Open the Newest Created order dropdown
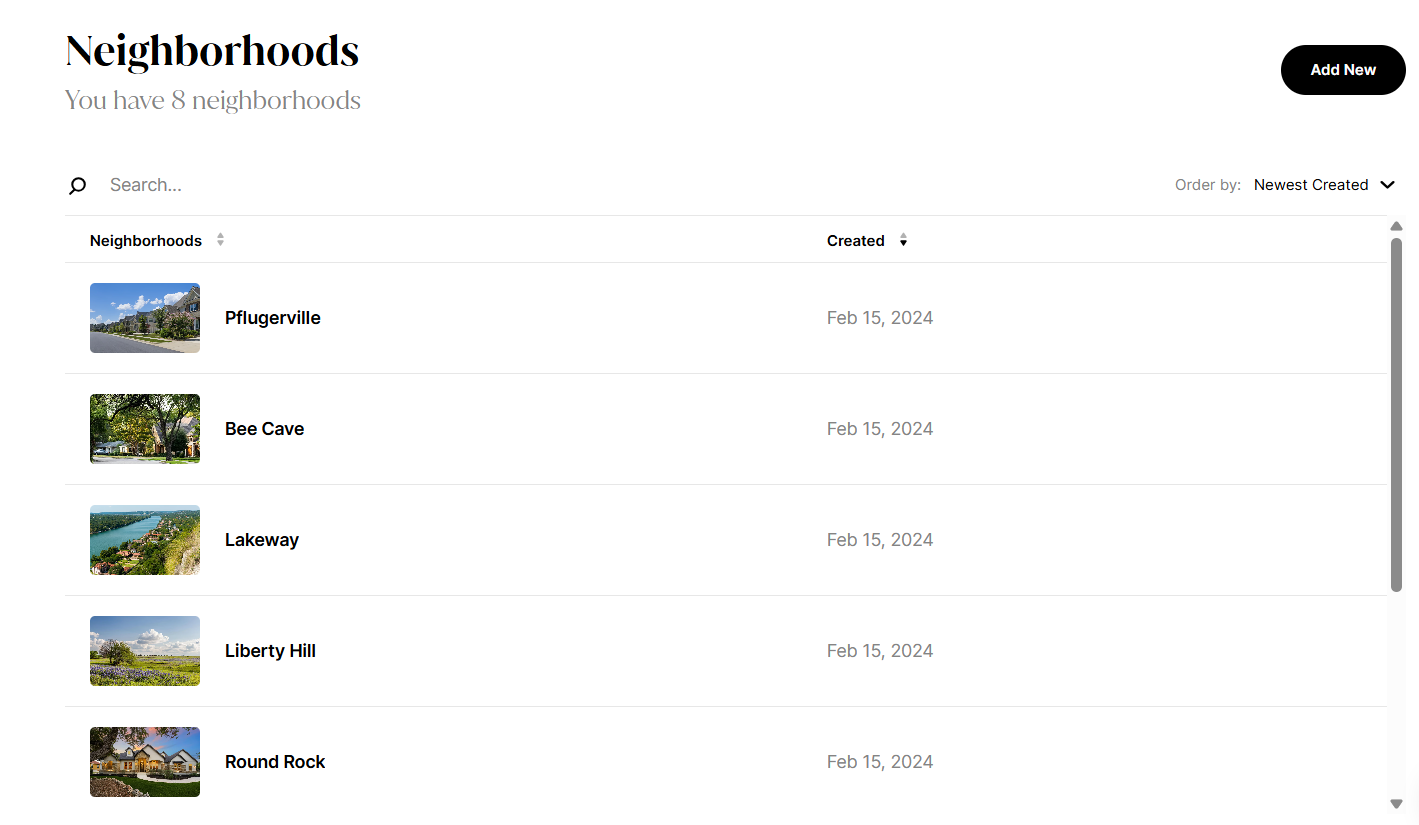 (1311, 184)
